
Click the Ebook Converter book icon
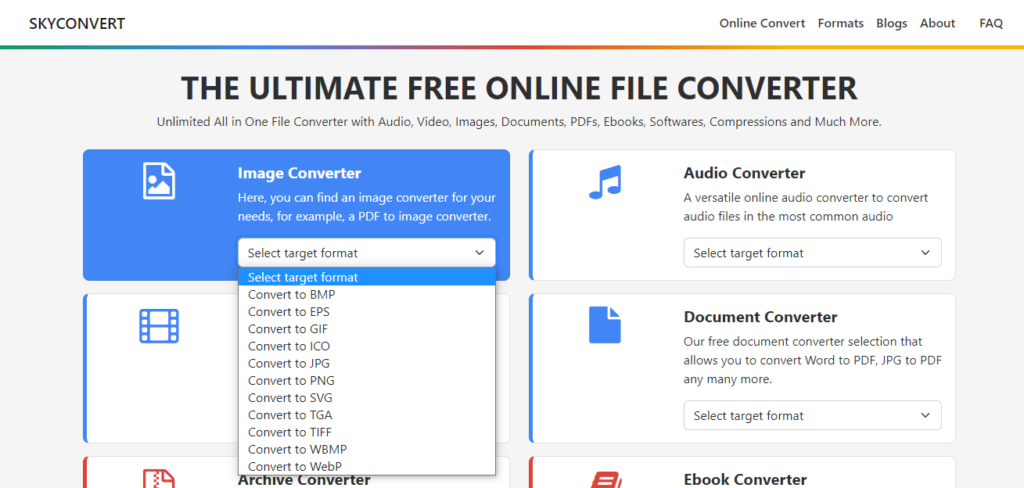click(x=605, y=479)
